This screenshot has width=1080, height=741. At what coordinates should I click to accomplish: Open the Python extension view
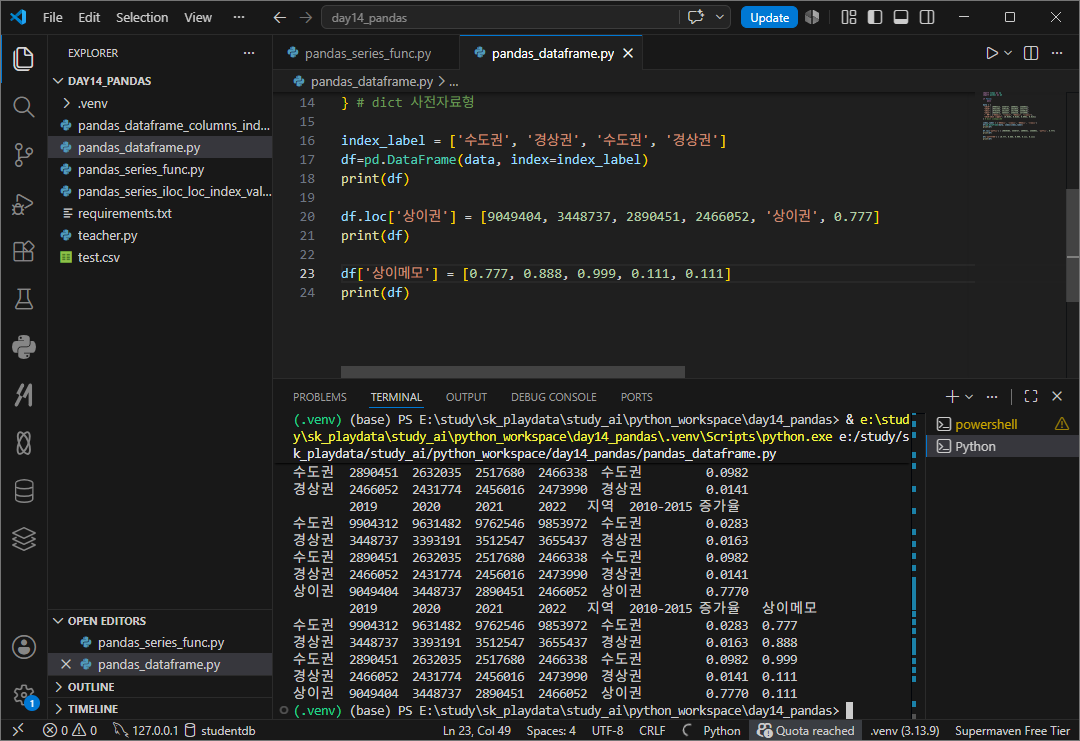coord(23,347)
